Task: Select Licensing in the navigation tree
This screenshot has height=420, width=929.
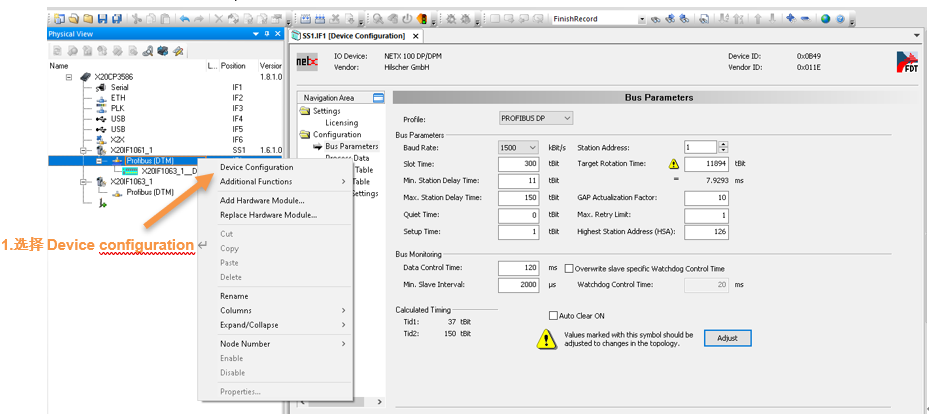Action: pyautogui.click(x=342, y=123)
